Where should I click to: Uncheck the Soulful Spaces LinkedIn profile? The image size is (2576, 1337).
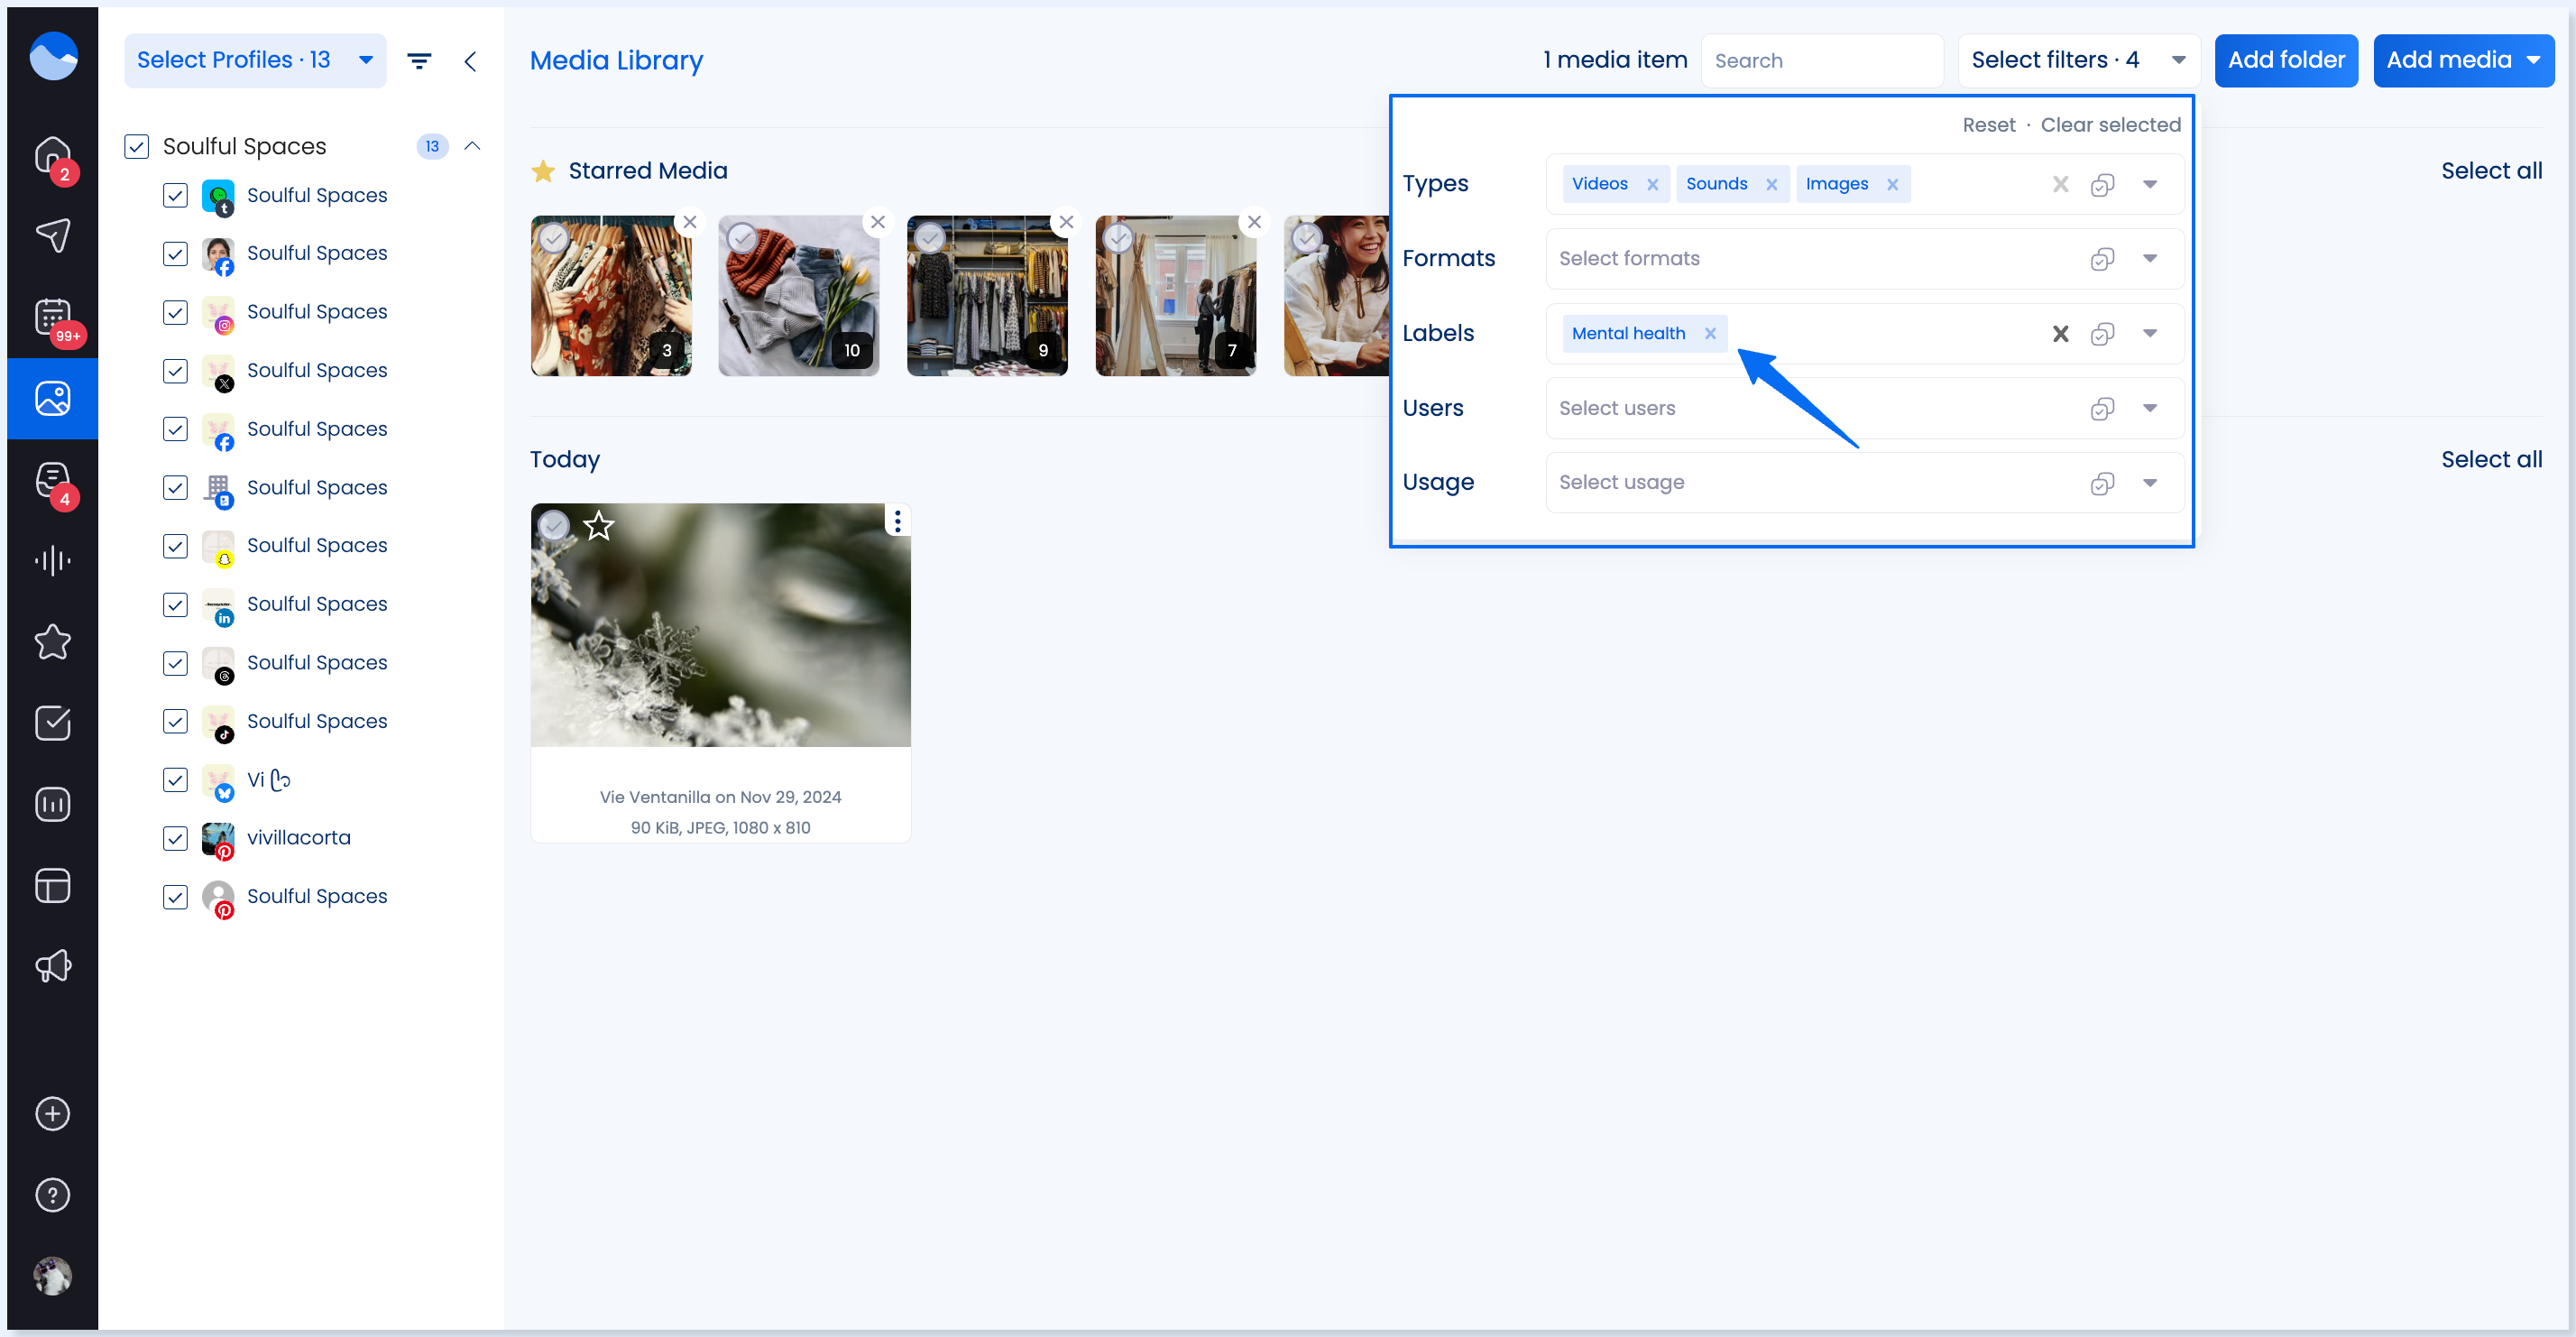coord(175,605)
